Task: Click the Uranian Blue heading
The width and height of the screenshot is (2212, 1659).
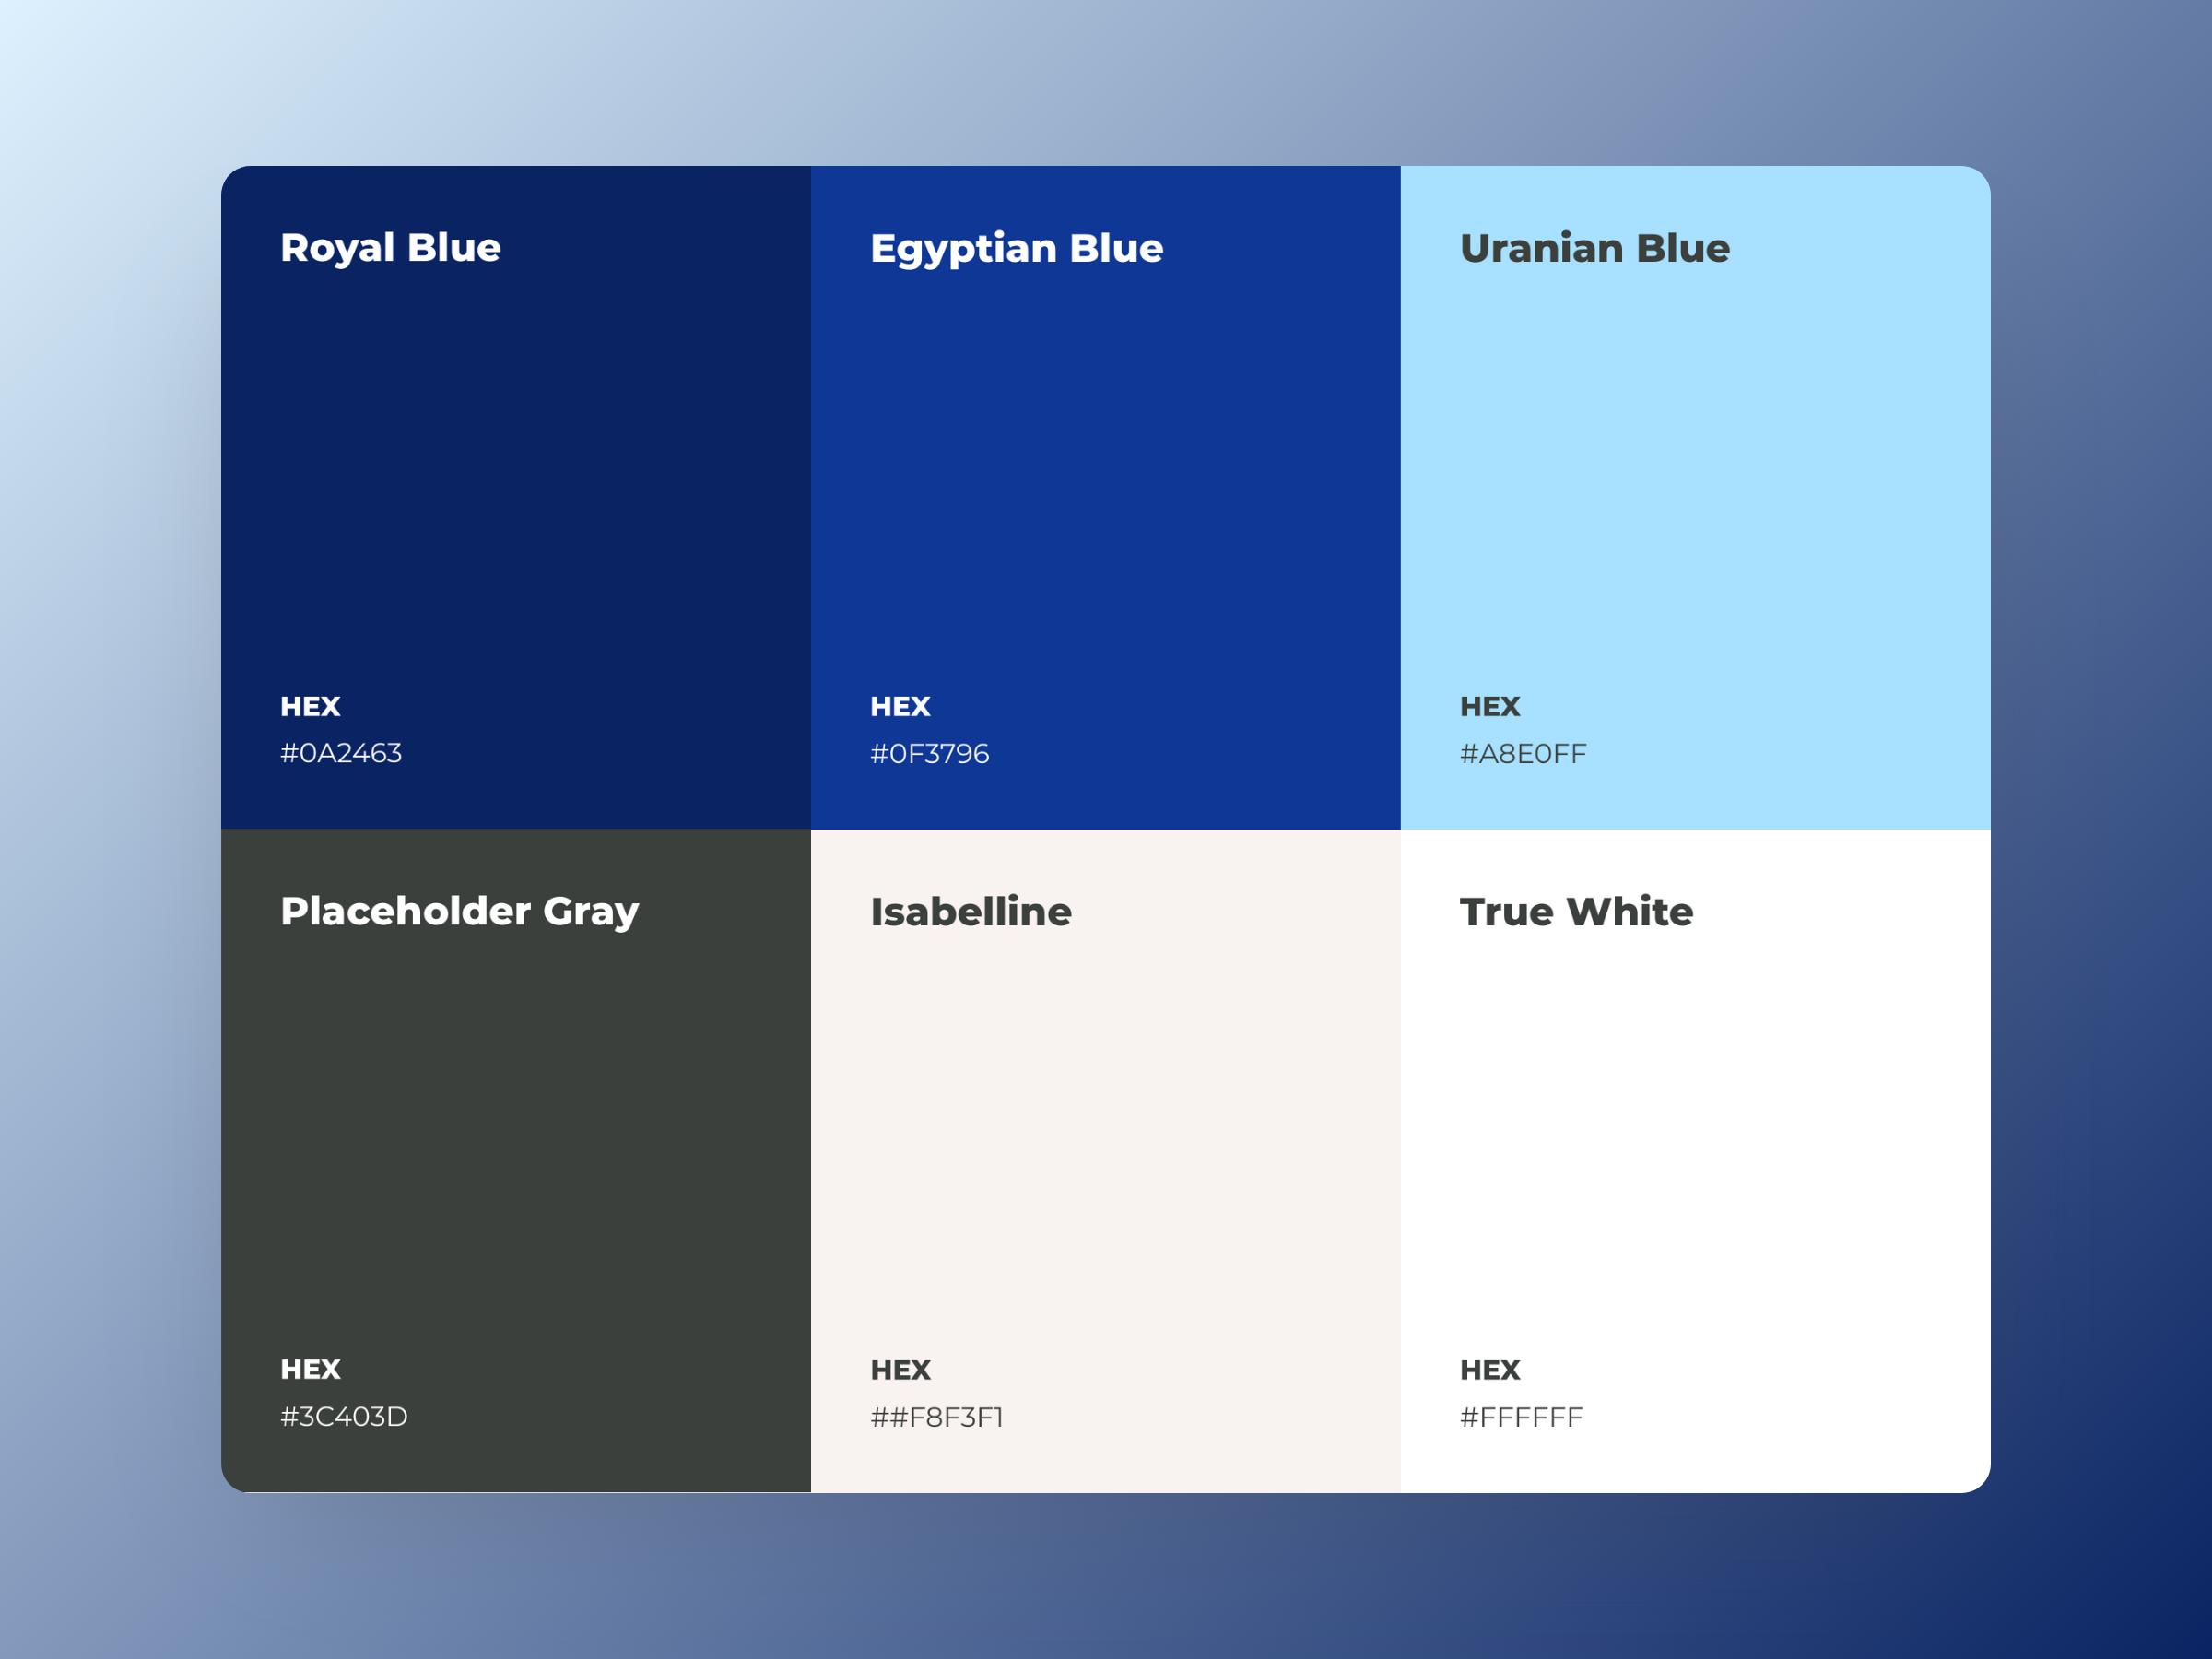Action: tap(1594, 248)
